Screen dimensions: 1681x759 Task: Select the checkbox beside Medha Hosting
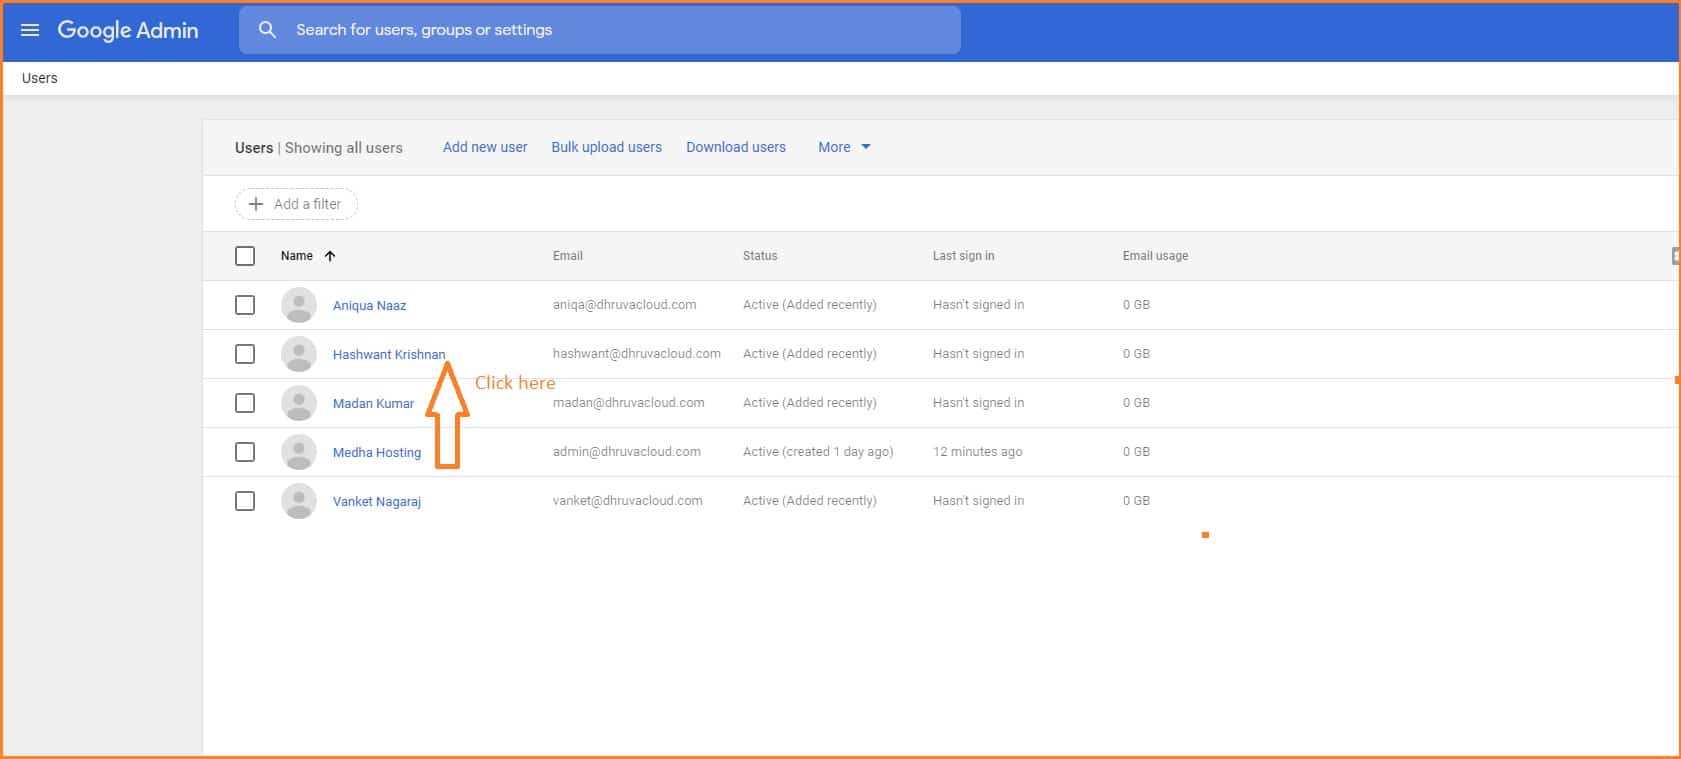pyautogui.click(x=245, y=452)
